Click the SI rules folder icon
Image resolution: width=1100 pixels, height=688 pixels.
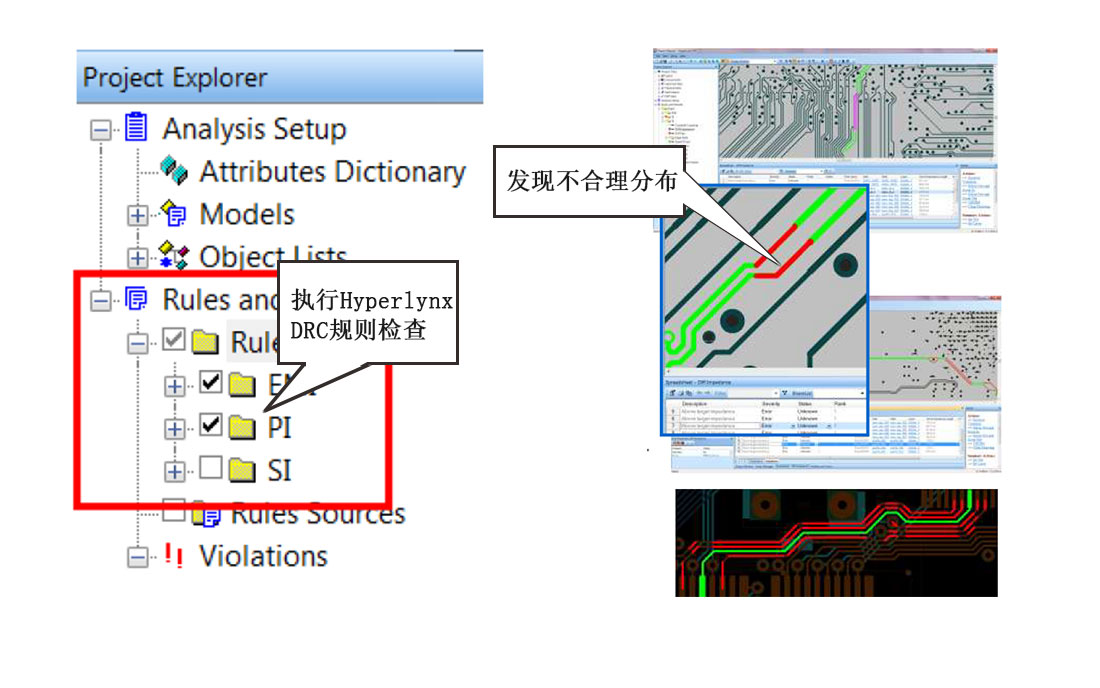coord(241,469)
